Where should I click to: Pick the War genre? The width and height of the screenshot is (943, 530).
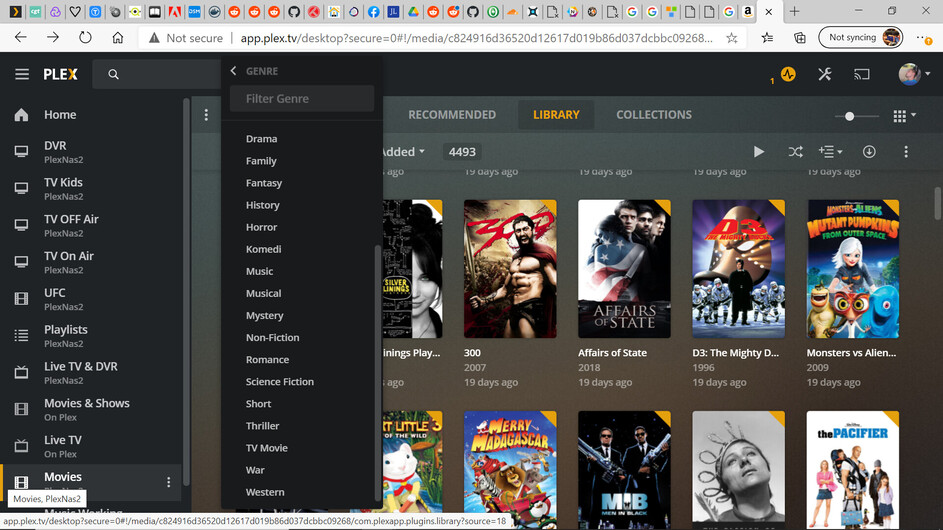[255, 470]
